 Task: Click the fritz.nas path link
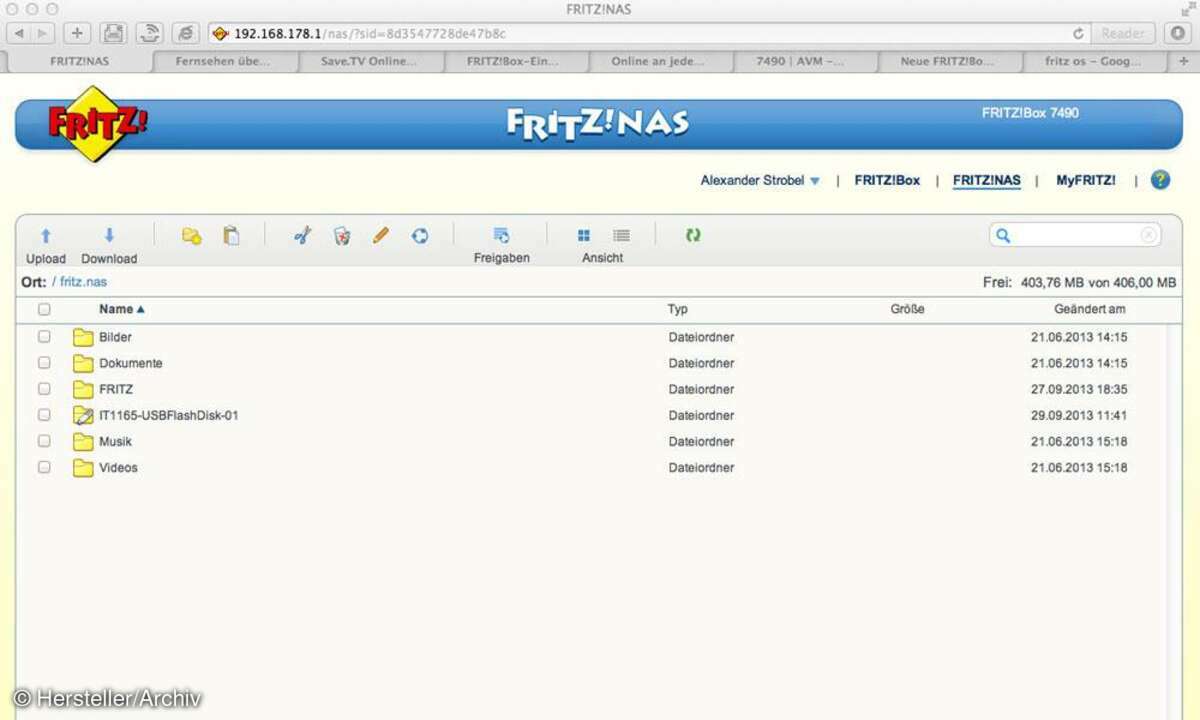(83, 283)
